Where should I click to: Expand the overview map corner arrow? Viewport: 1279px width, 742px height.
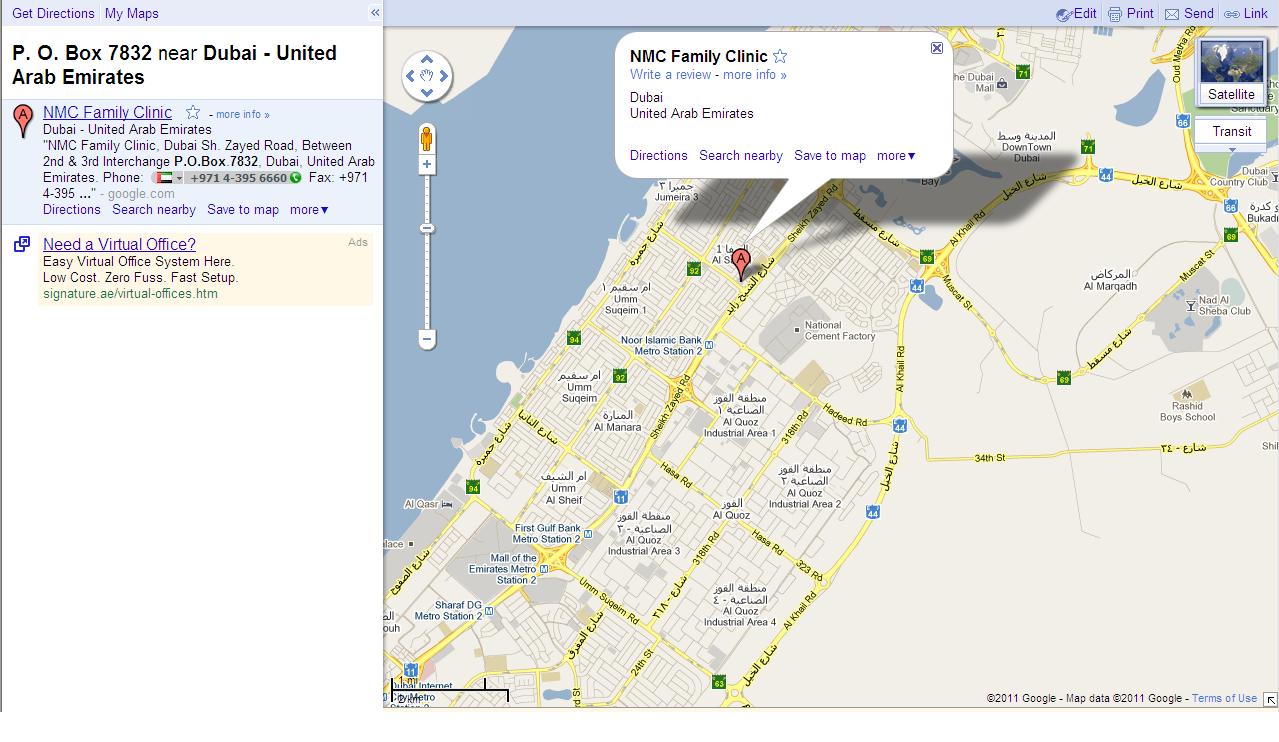(1270, 700)
